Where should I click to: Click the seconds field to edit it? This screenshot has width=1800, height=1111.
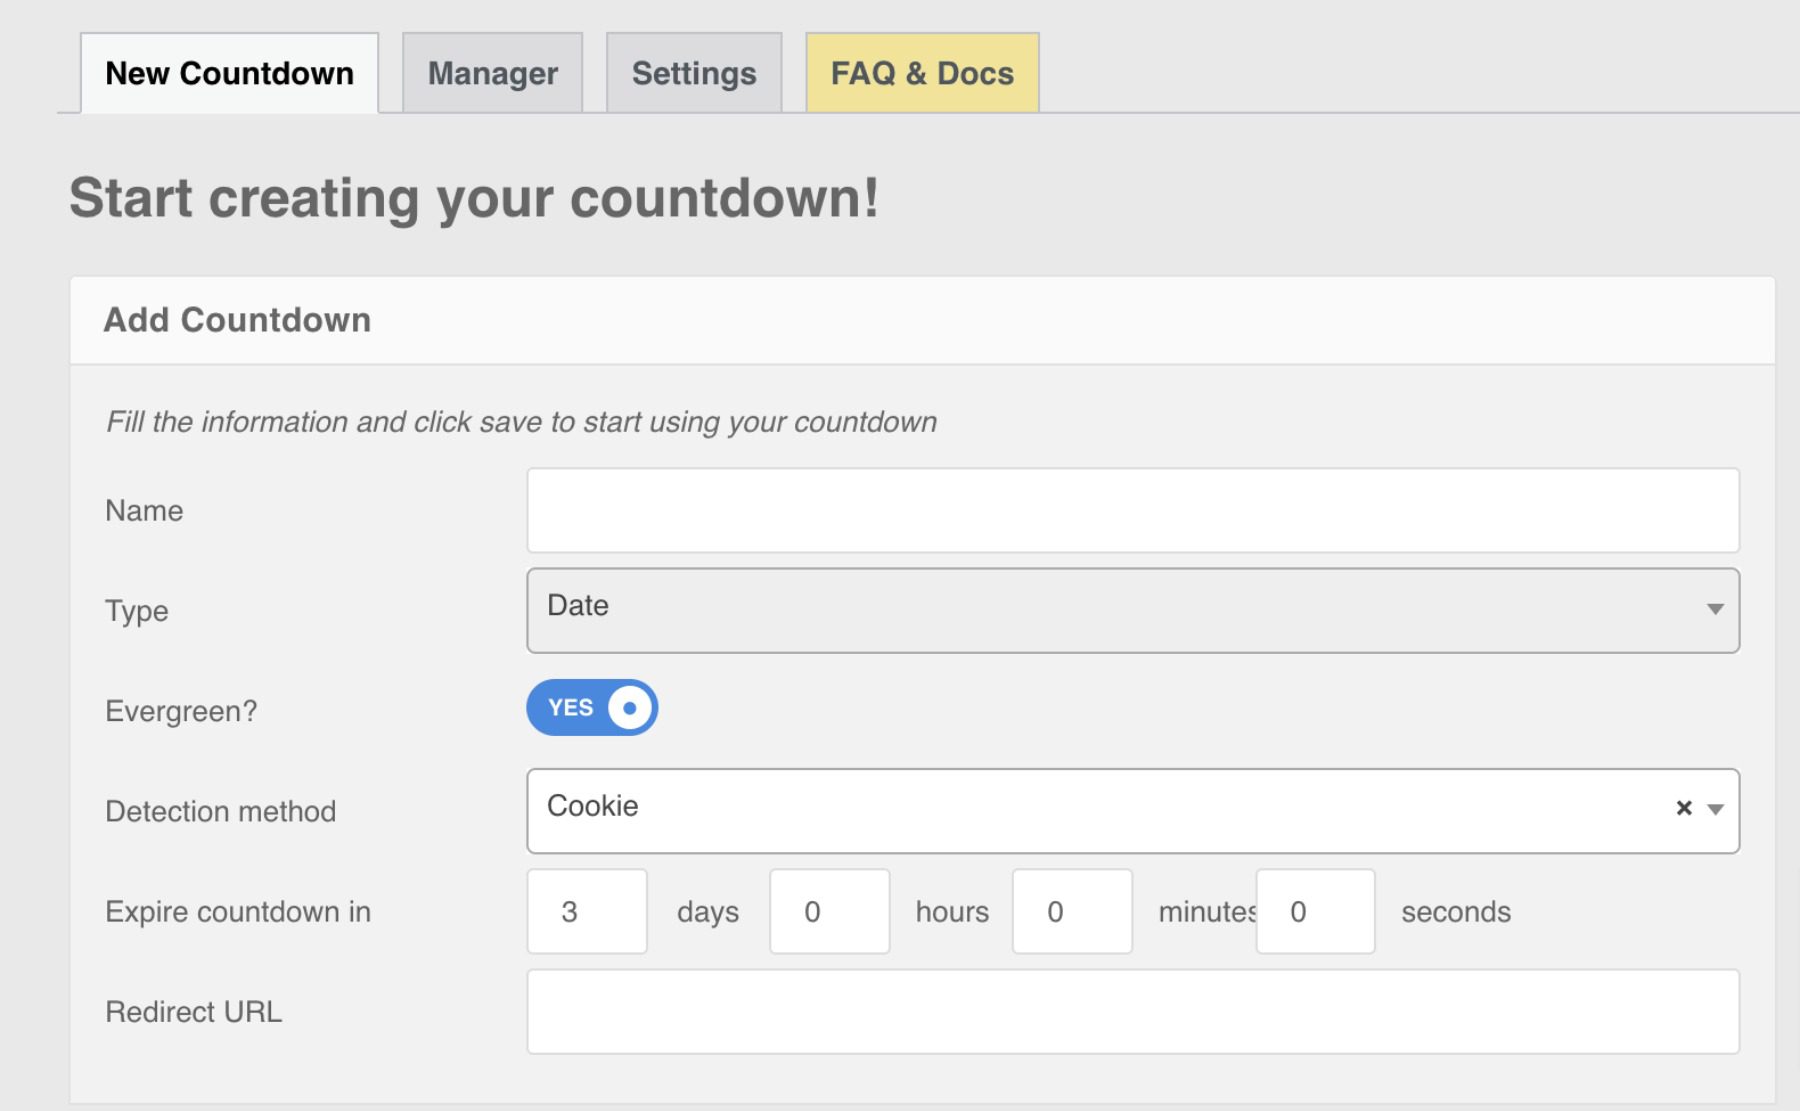point(1315,911)
